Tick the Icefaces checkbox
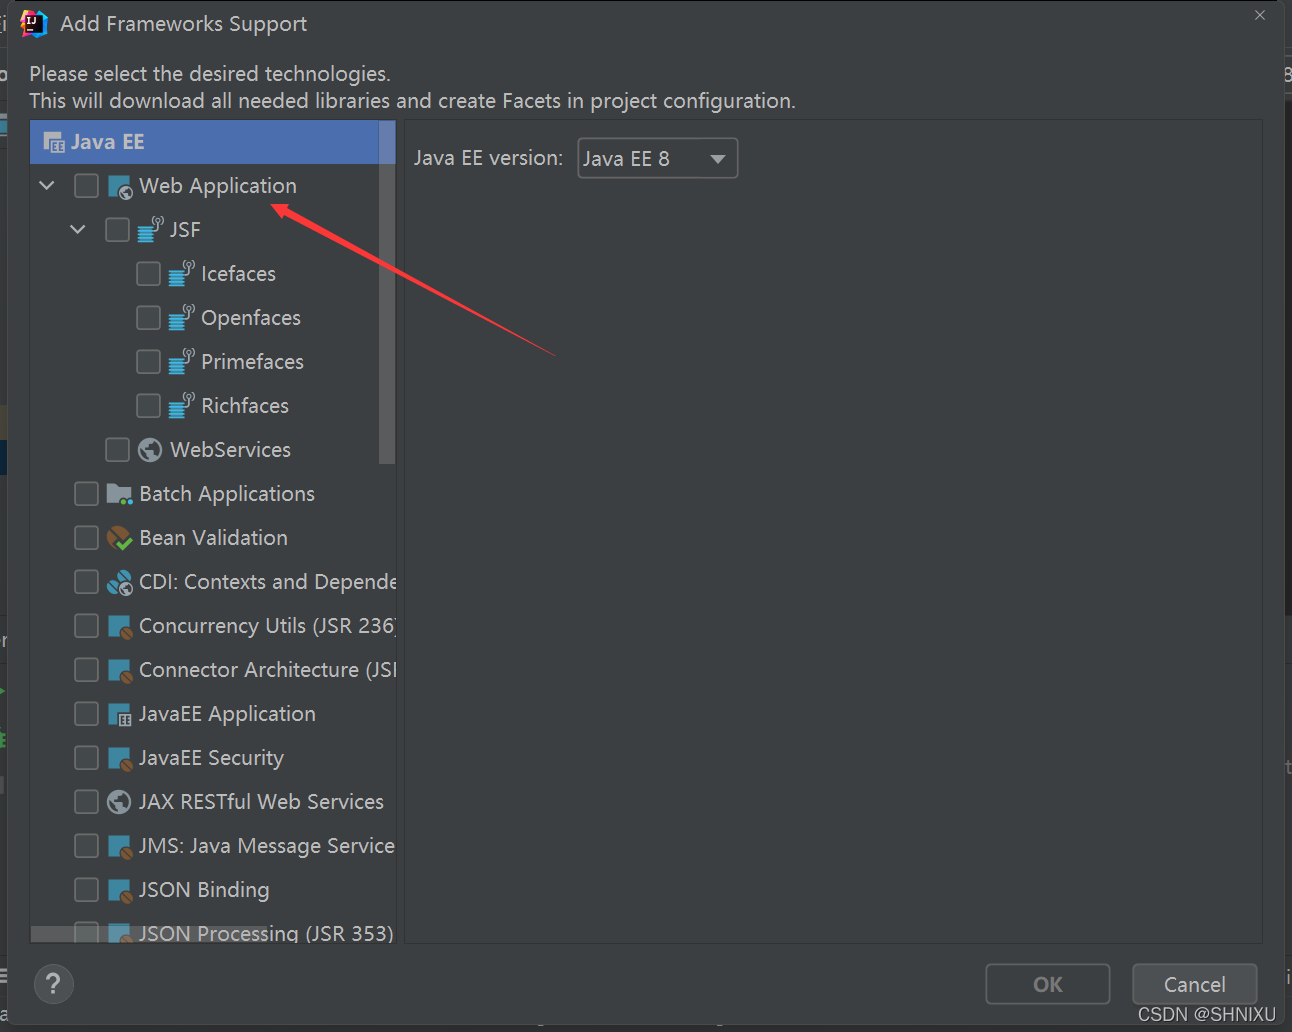 click(148, 274)
